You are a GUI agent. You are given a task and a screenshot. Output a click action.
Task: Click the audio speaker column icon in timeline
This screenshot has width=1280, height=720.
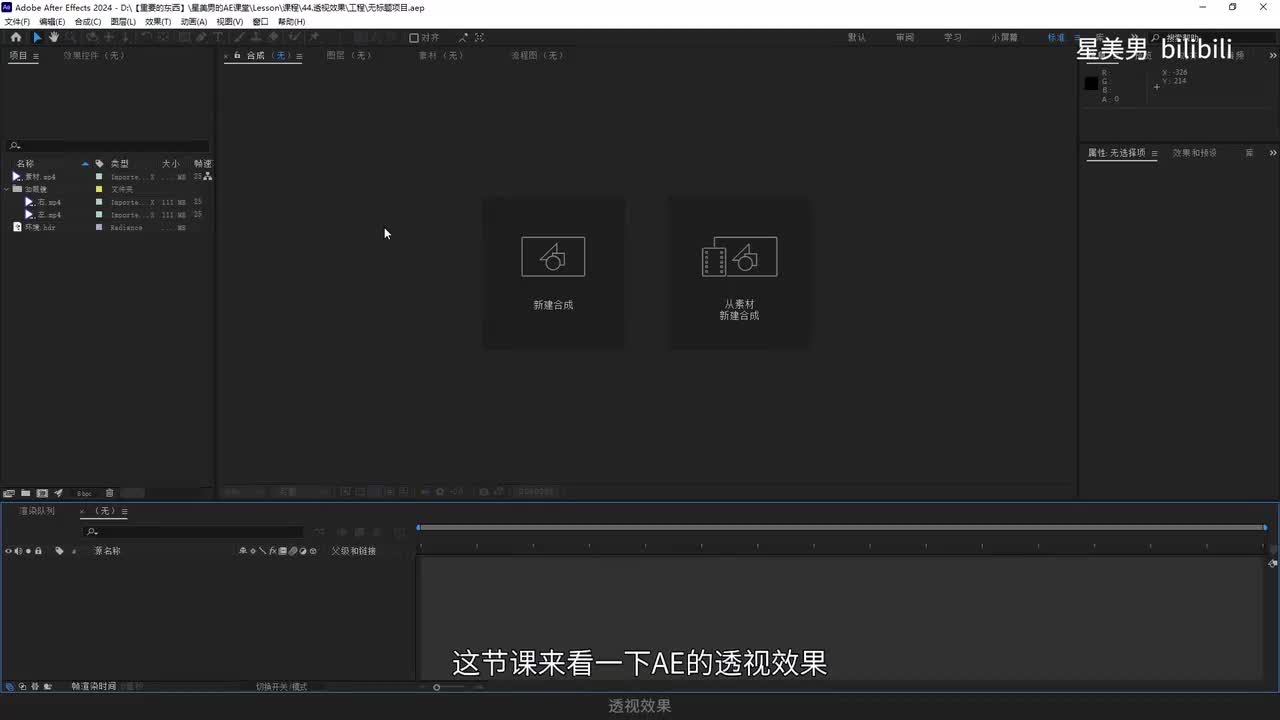click(x=19, y=551)
